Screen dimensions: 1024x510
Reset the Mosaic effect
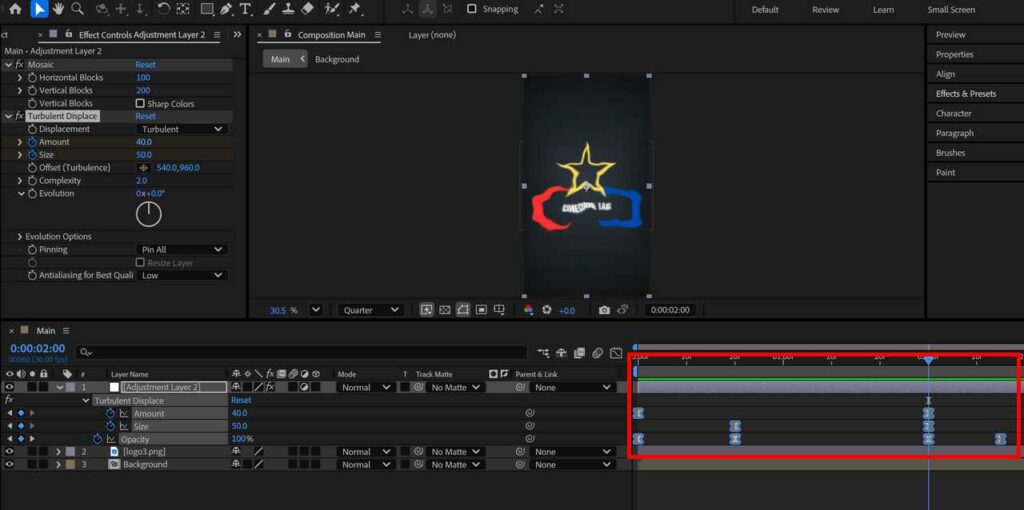click(146, 65)
